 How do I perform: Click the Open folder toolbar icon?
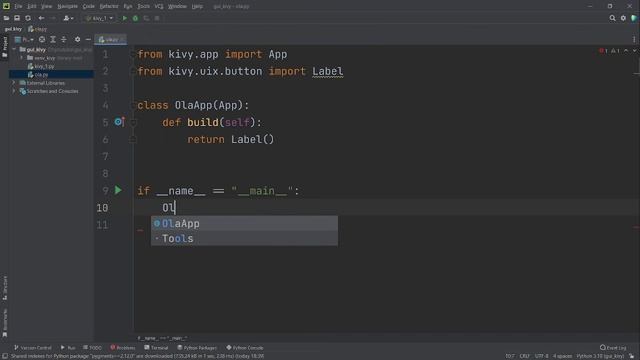click(x=6, y=18)
